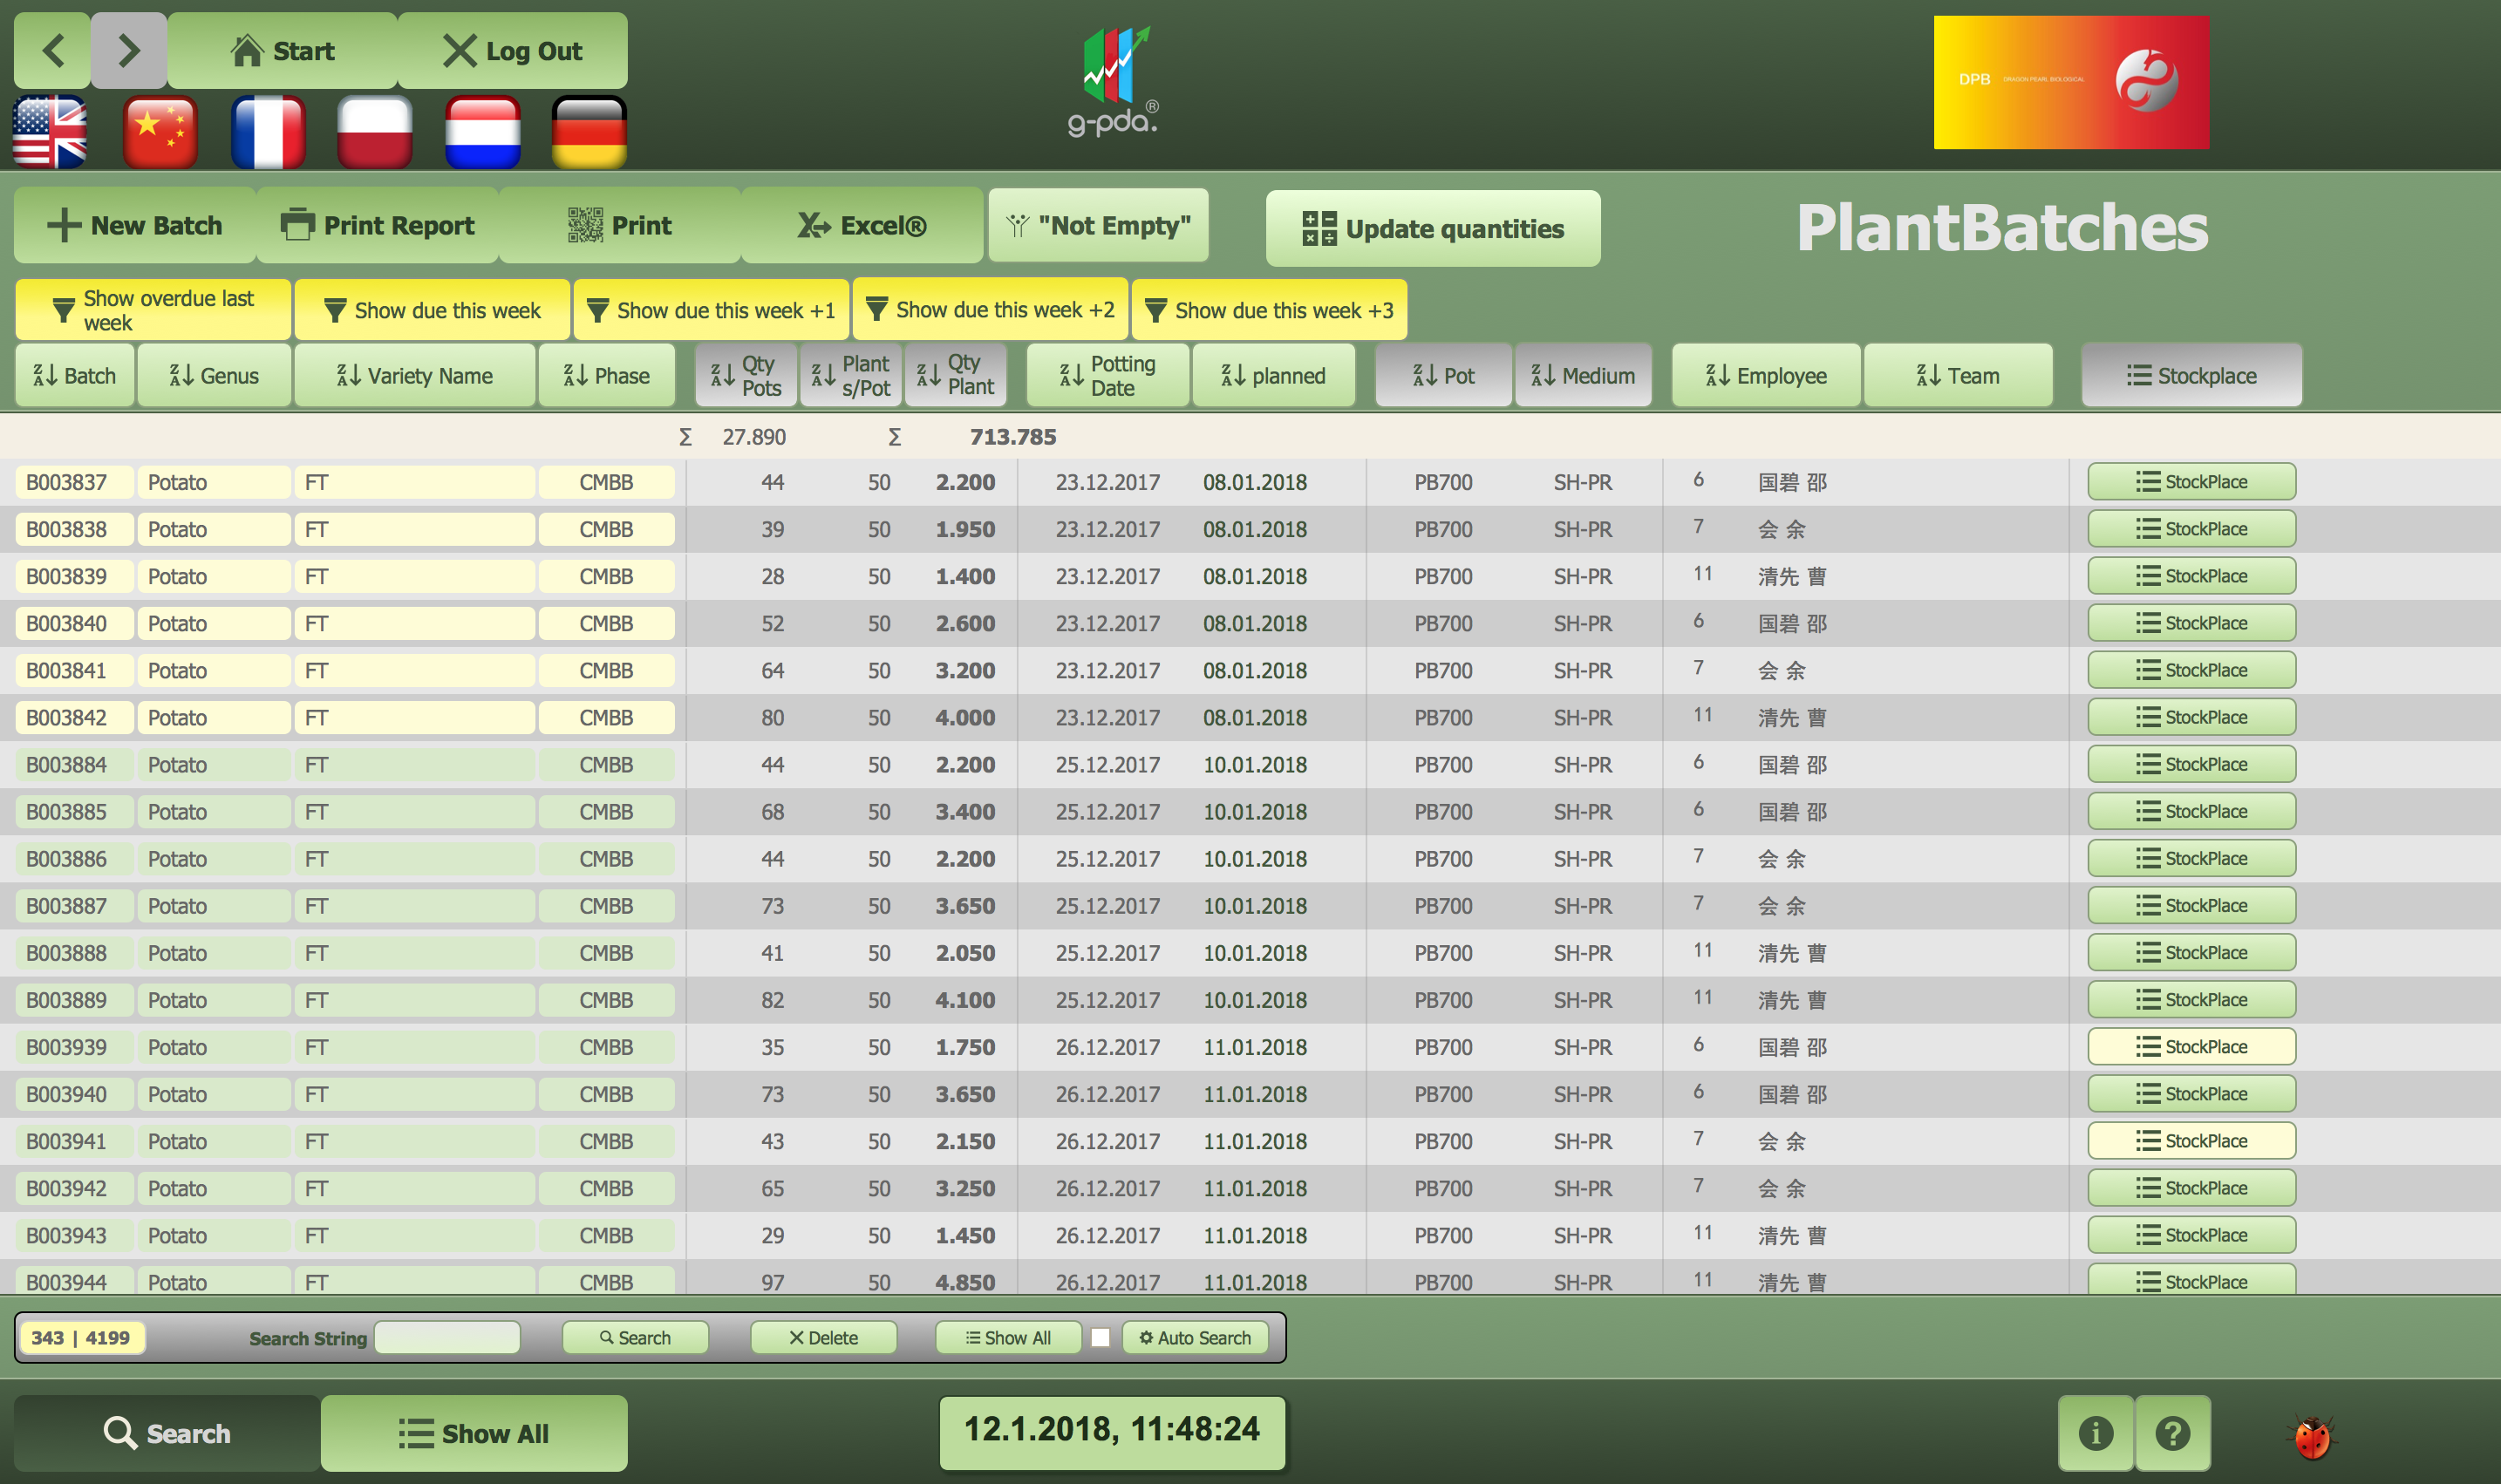
Task: Click the forward navigation arrow
Action: coord(128,50)
